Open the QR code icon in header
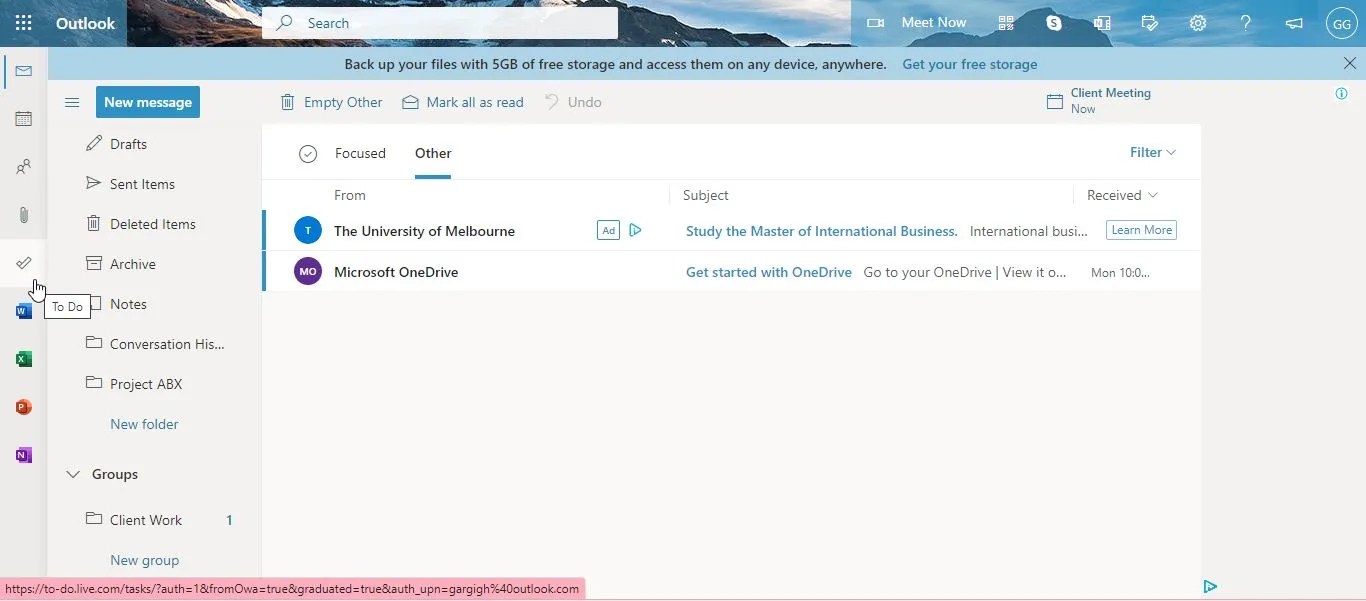Screen dimensions: 1366x601 1006,23
